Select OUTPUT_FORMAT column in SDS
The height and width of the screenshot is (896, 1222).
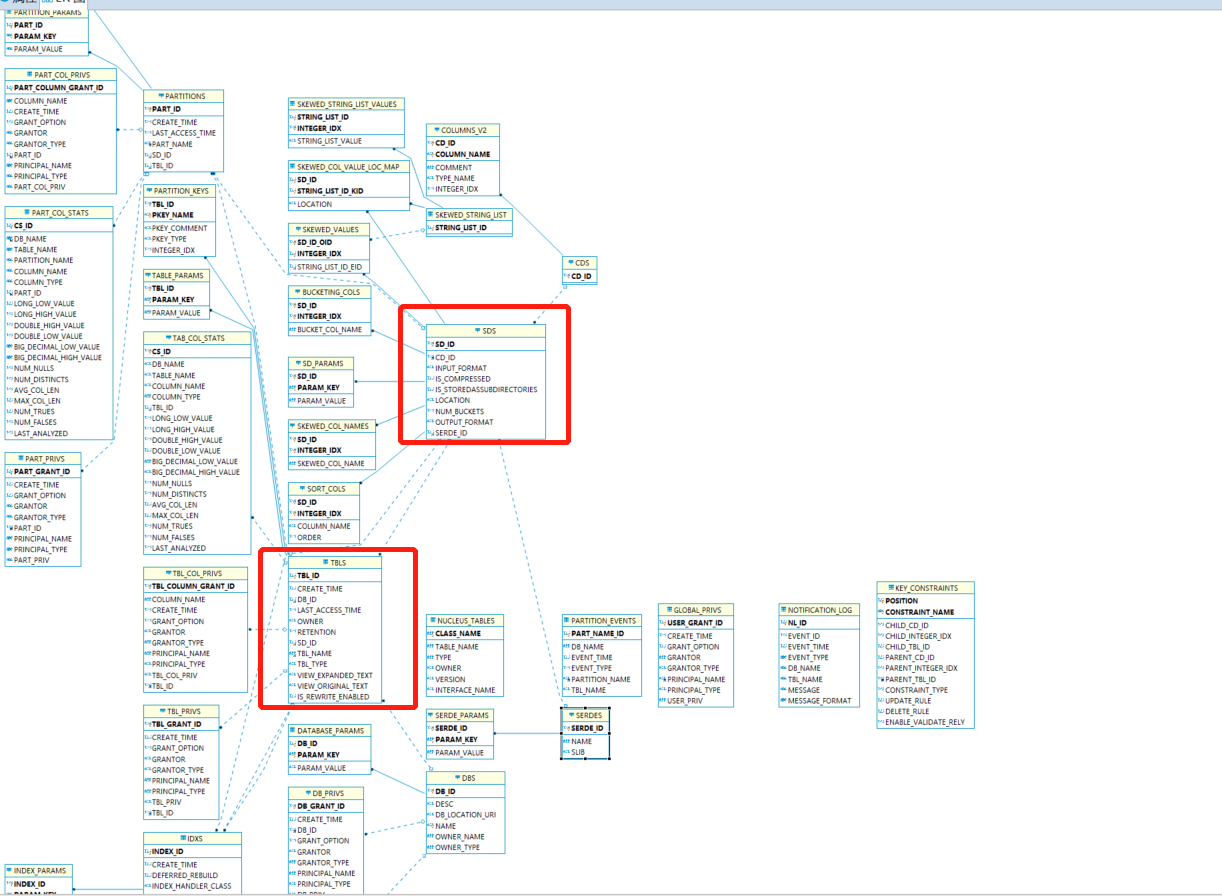pyautogui.click(x=464, y=422)
